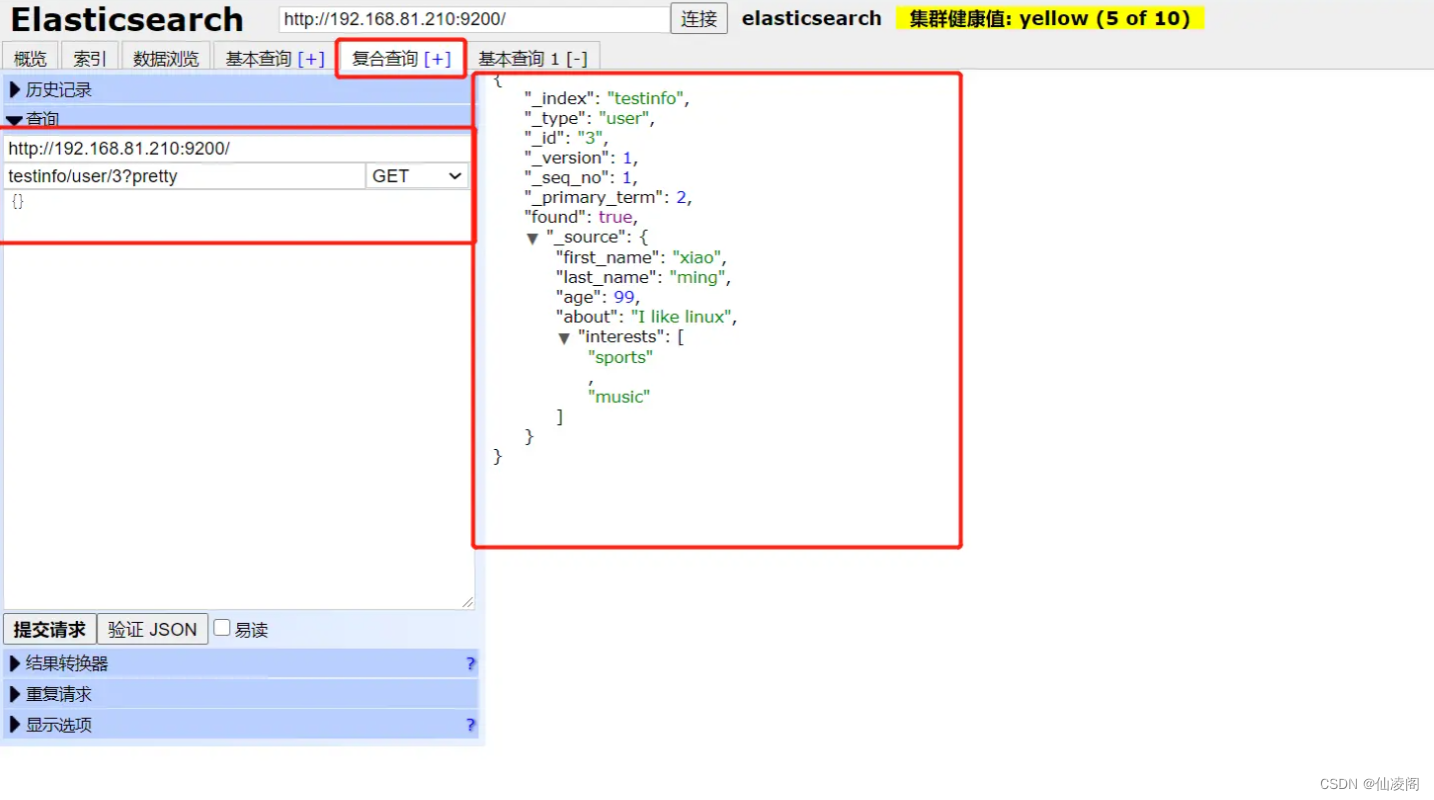Open the 数据浏览 data browser tab
This screenshot has height=800, width=1434.
pyautogui.click(x=166, y=58)
